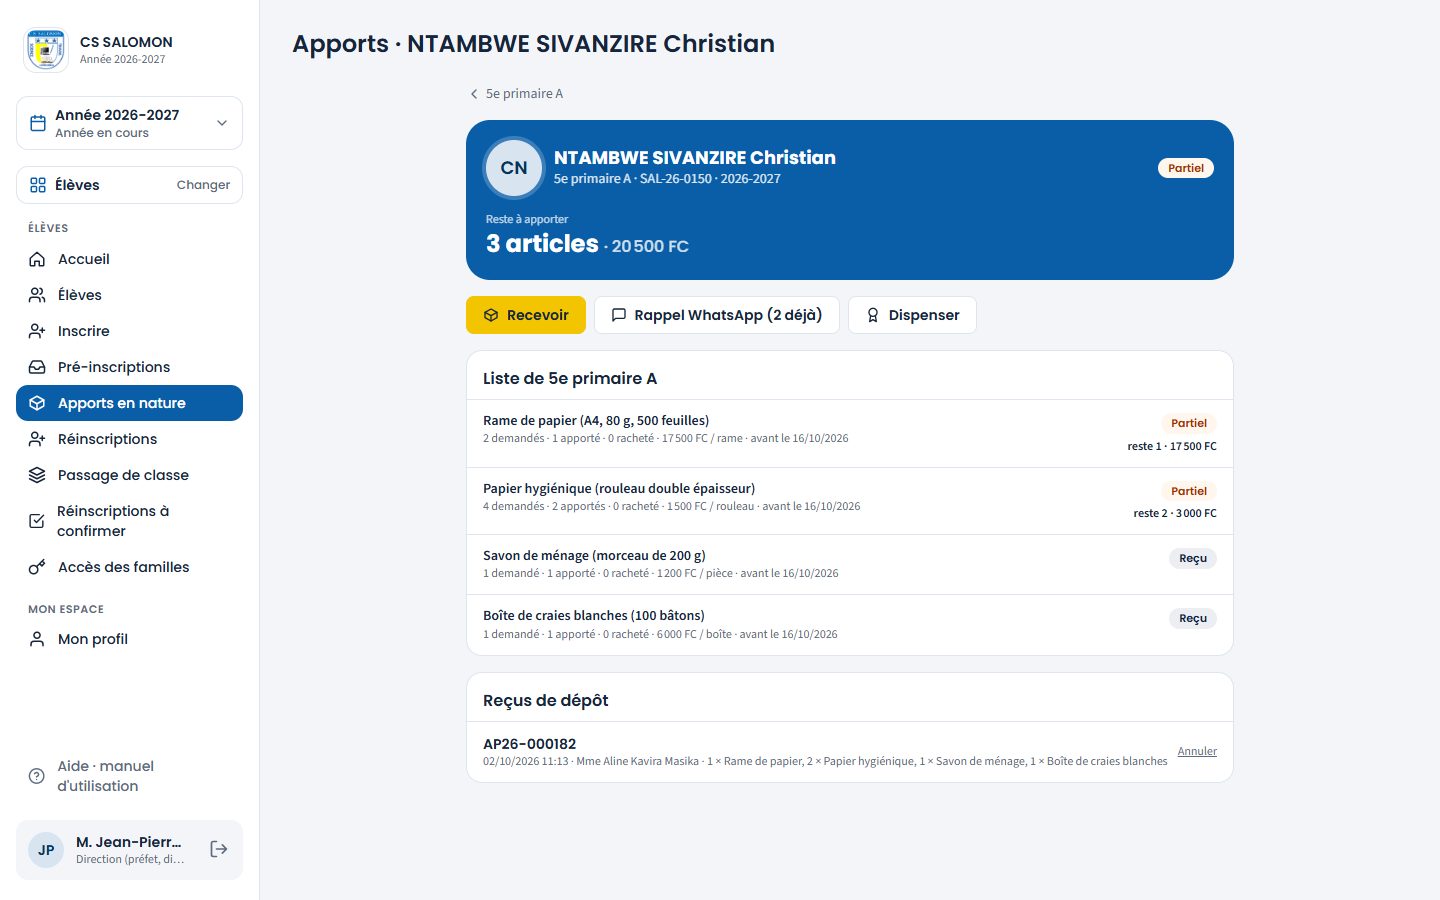Click the Élèves people icon in sidebar
This screenshot has width=1440, height=900.
pyautogui.click(x=37, y=295)
